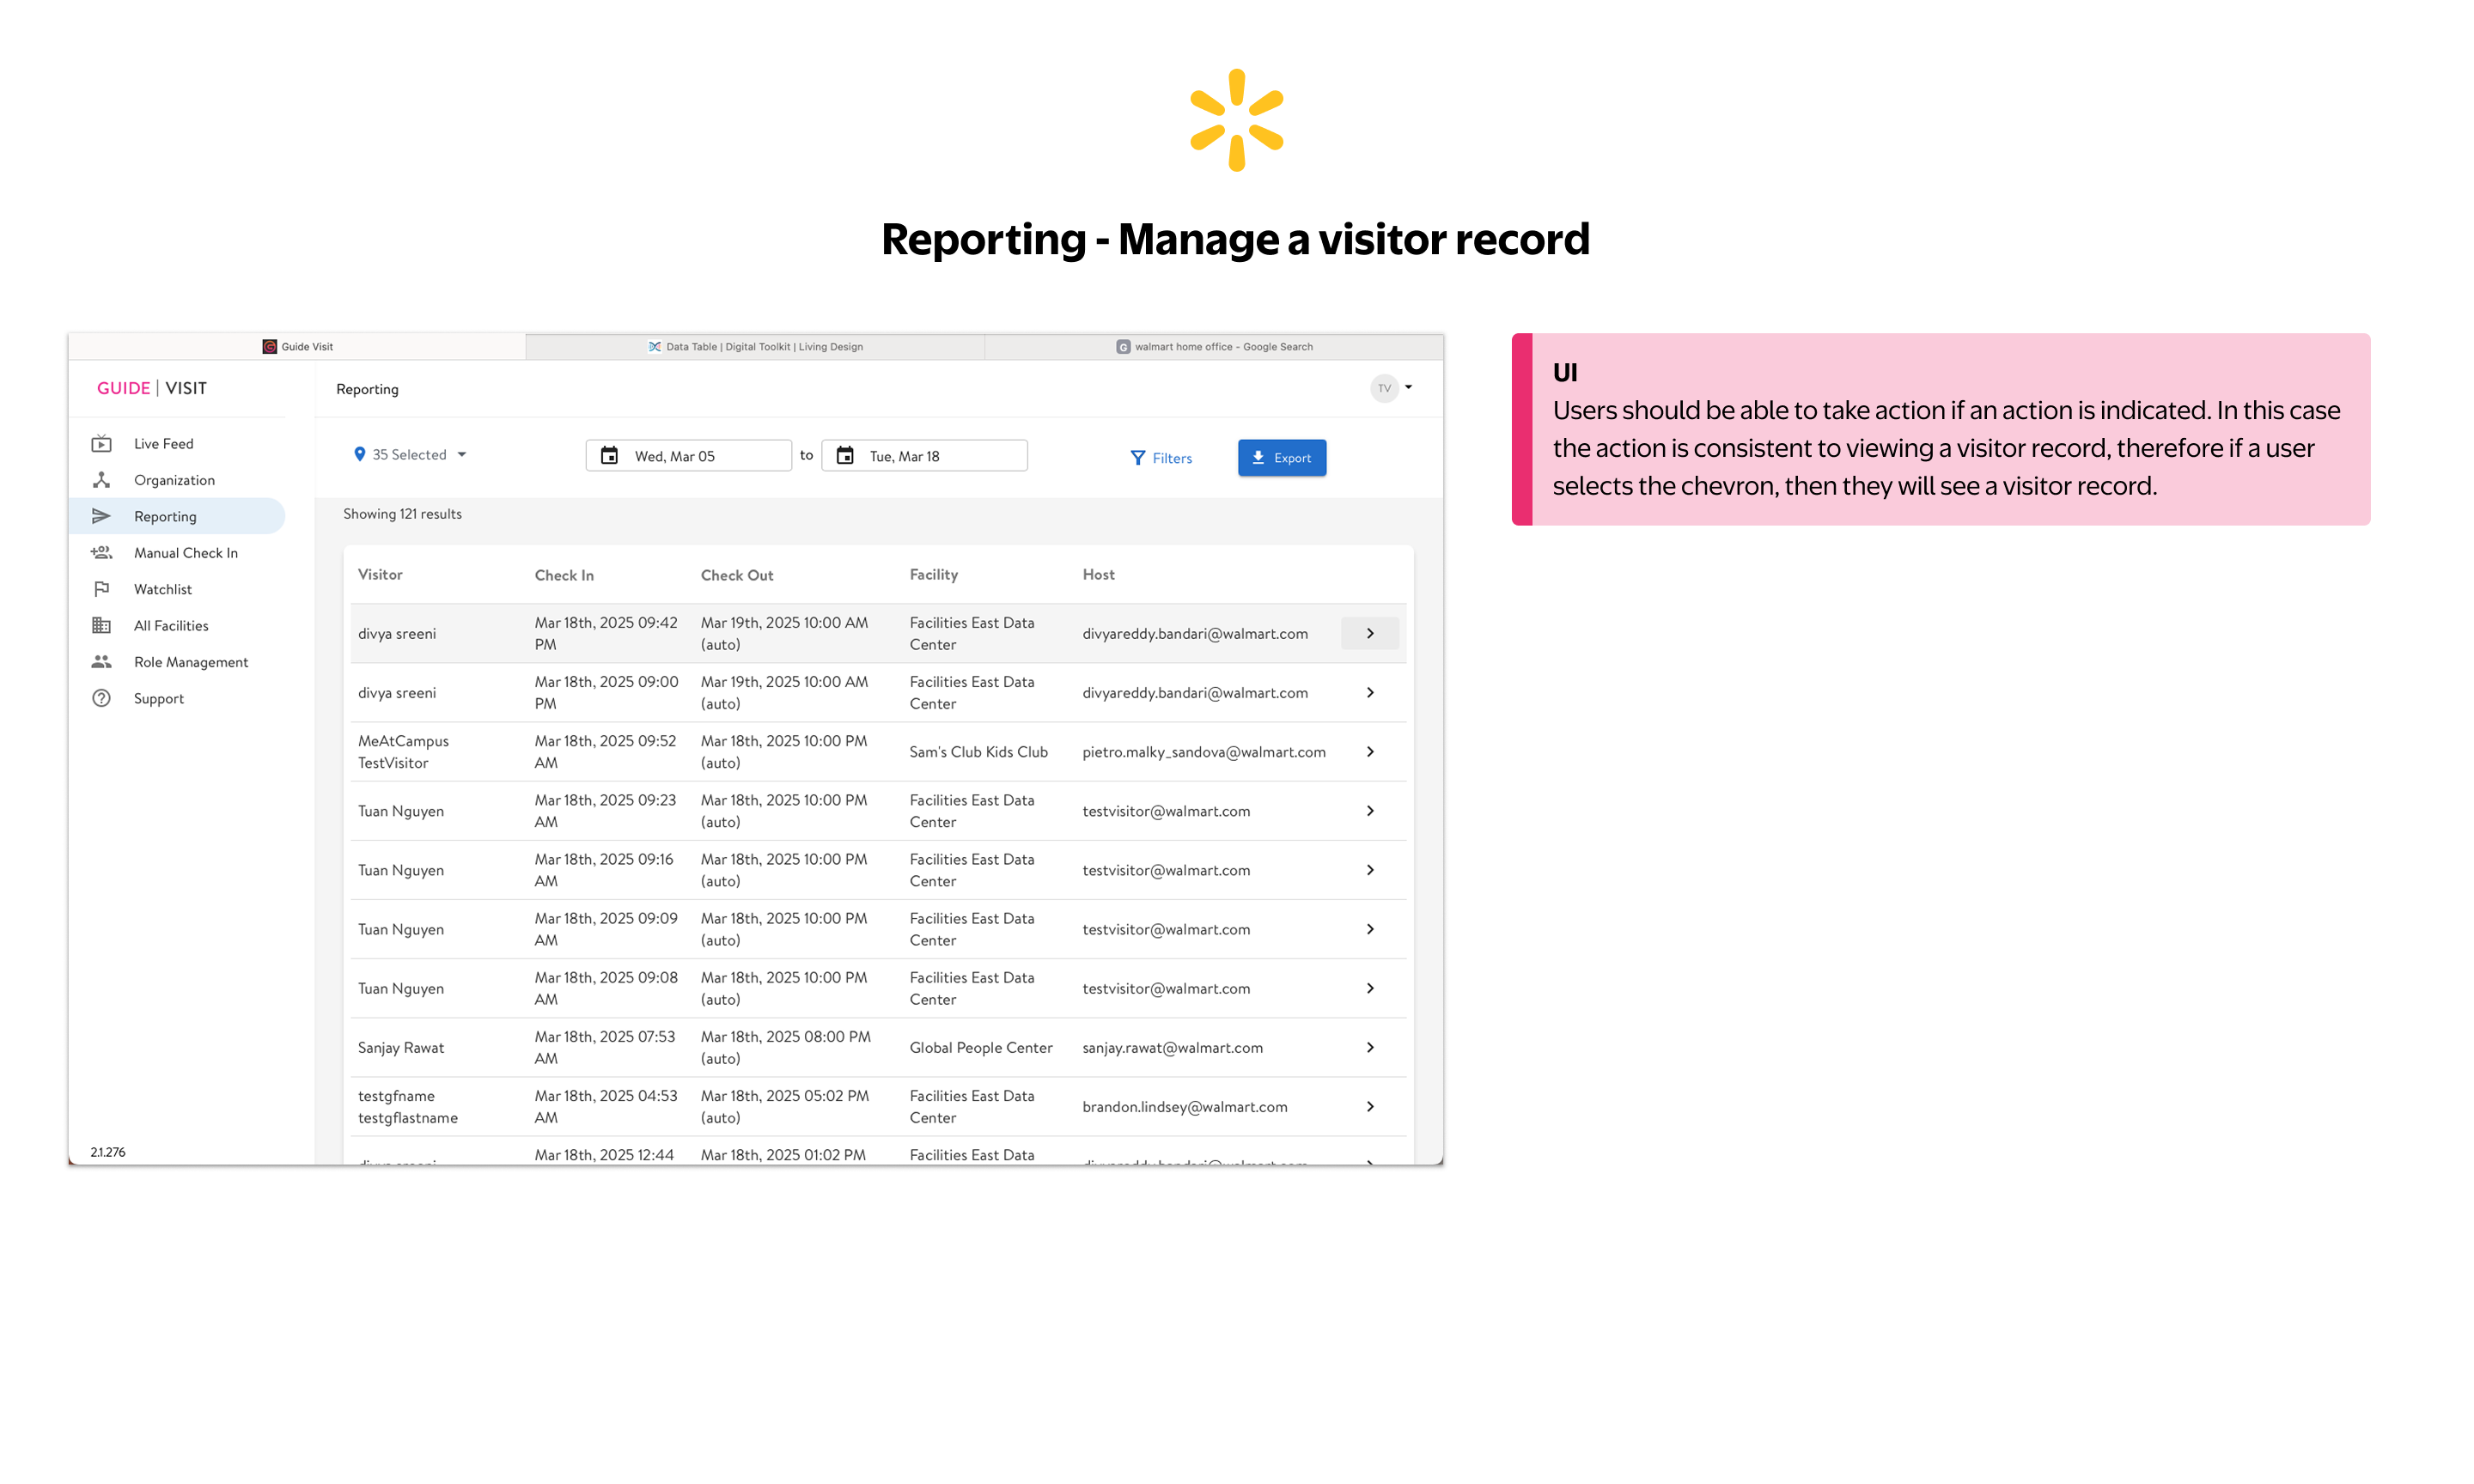Switch to Data Table Living Design tab
Viewport: 2474px width, 1484px height.
[x=755, y=347]
